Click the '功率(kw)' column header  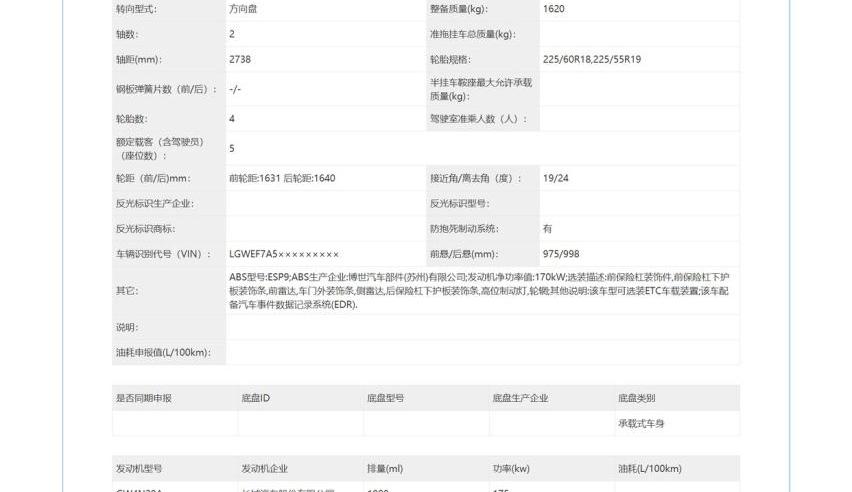tap(511, 469)
